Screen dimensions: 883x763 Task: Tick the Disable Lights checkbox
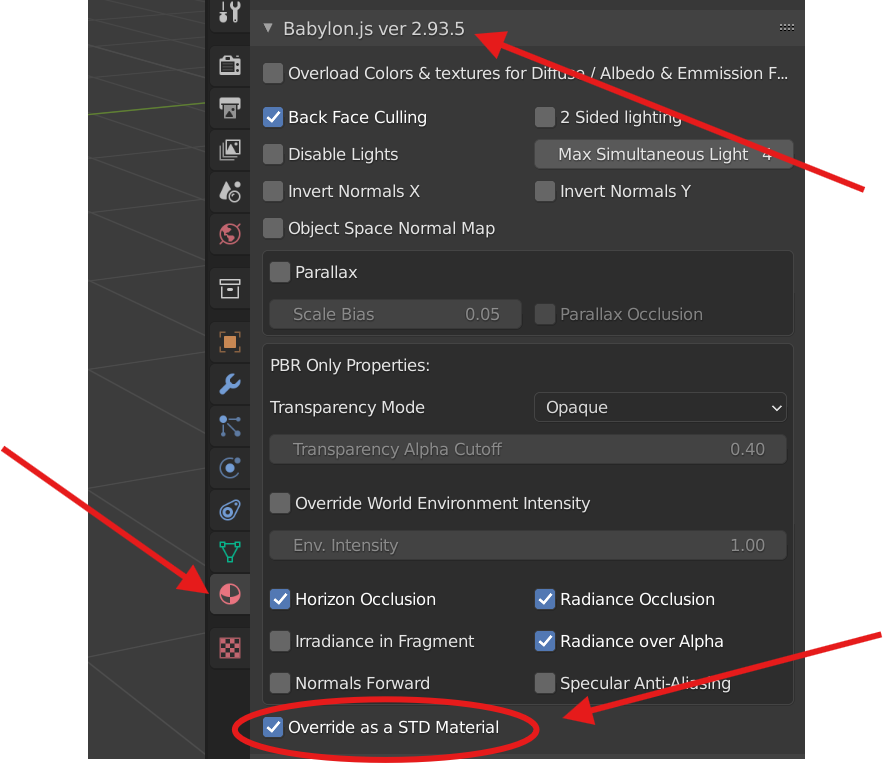click(x=273, y=154)
